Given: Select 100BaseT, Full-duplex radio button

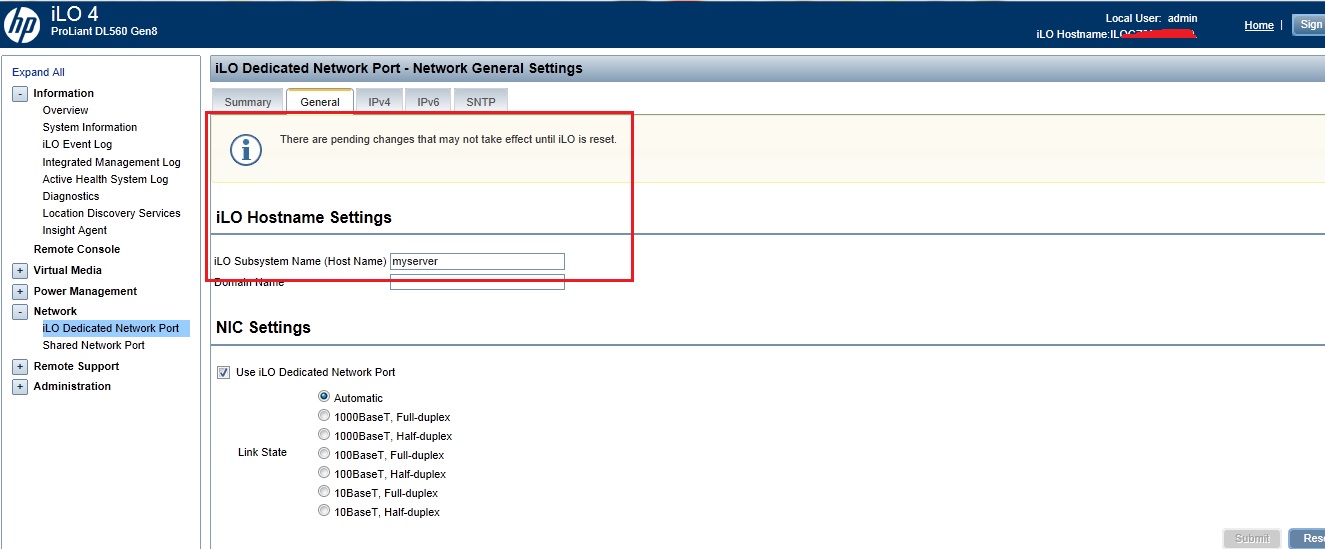Looking at the screenshot, I should click(324, 454).
